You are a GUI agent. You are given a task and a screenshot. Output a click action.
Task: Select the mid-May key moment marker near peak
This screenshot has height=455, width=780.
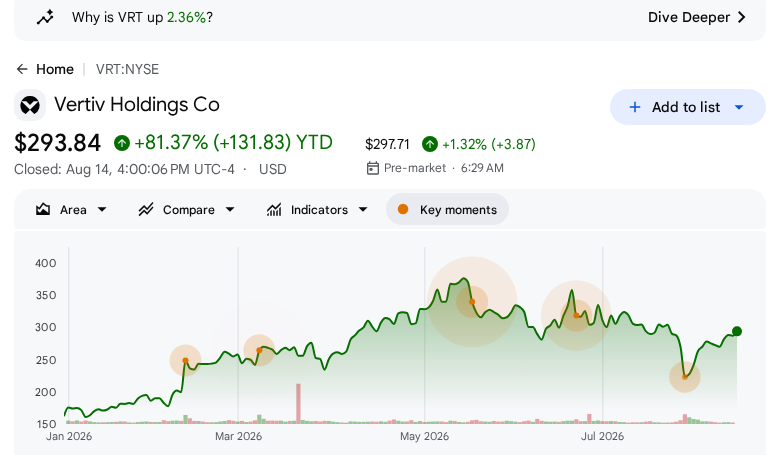(x=472, y=302)
